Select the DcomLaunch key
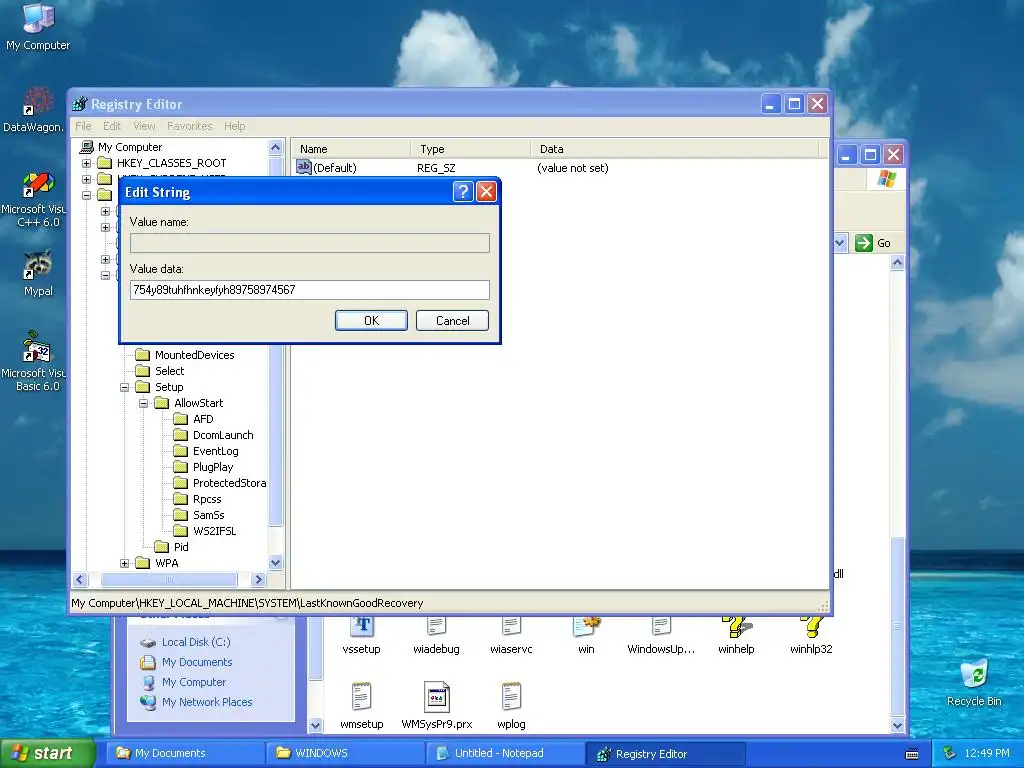The image size is (1024, 768). (223, 435)
